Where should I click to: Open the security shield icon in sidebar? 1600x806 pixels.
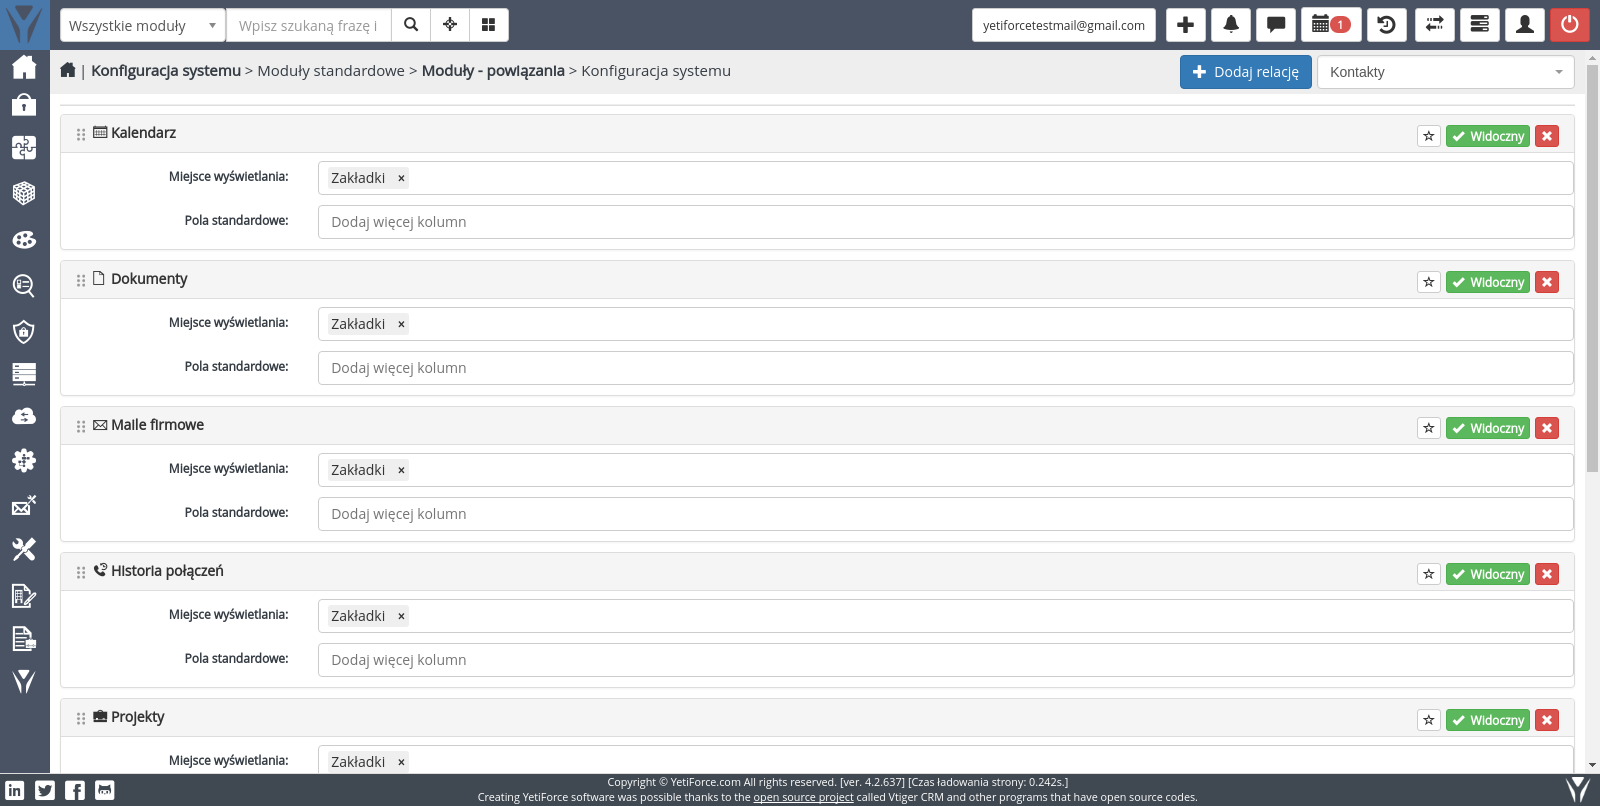point(24,332)
